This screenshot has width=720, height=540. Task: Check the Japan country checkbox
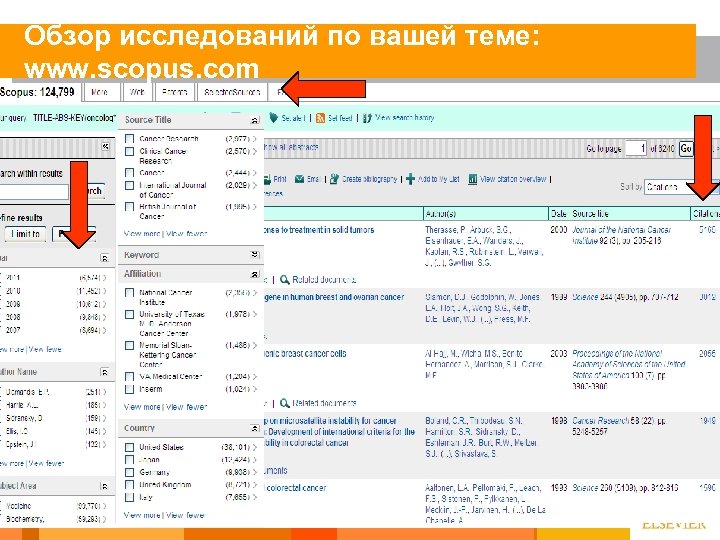pos(129,460)
